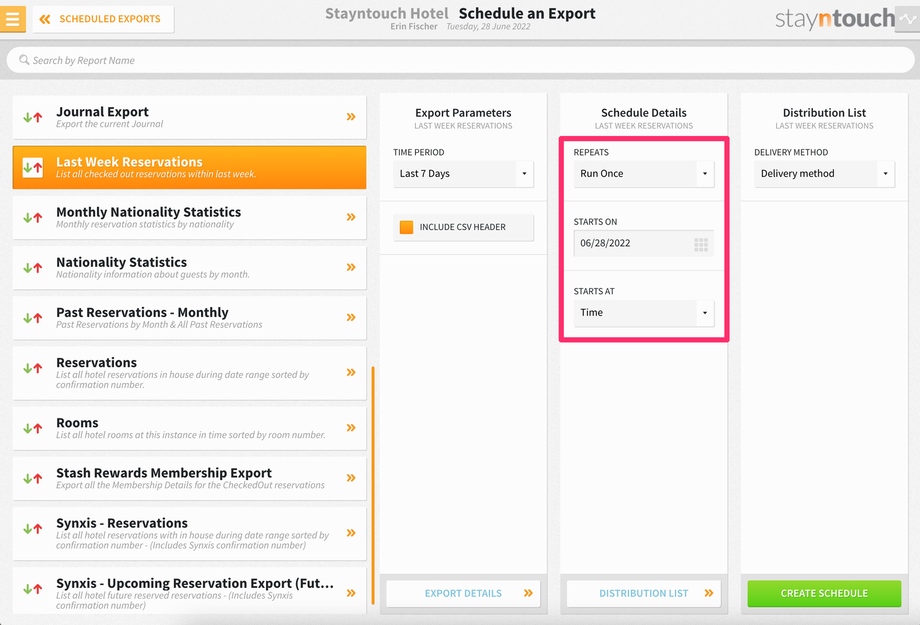
Task: Select Stash Rewards Membership Export
Action: tap(190, 478)
